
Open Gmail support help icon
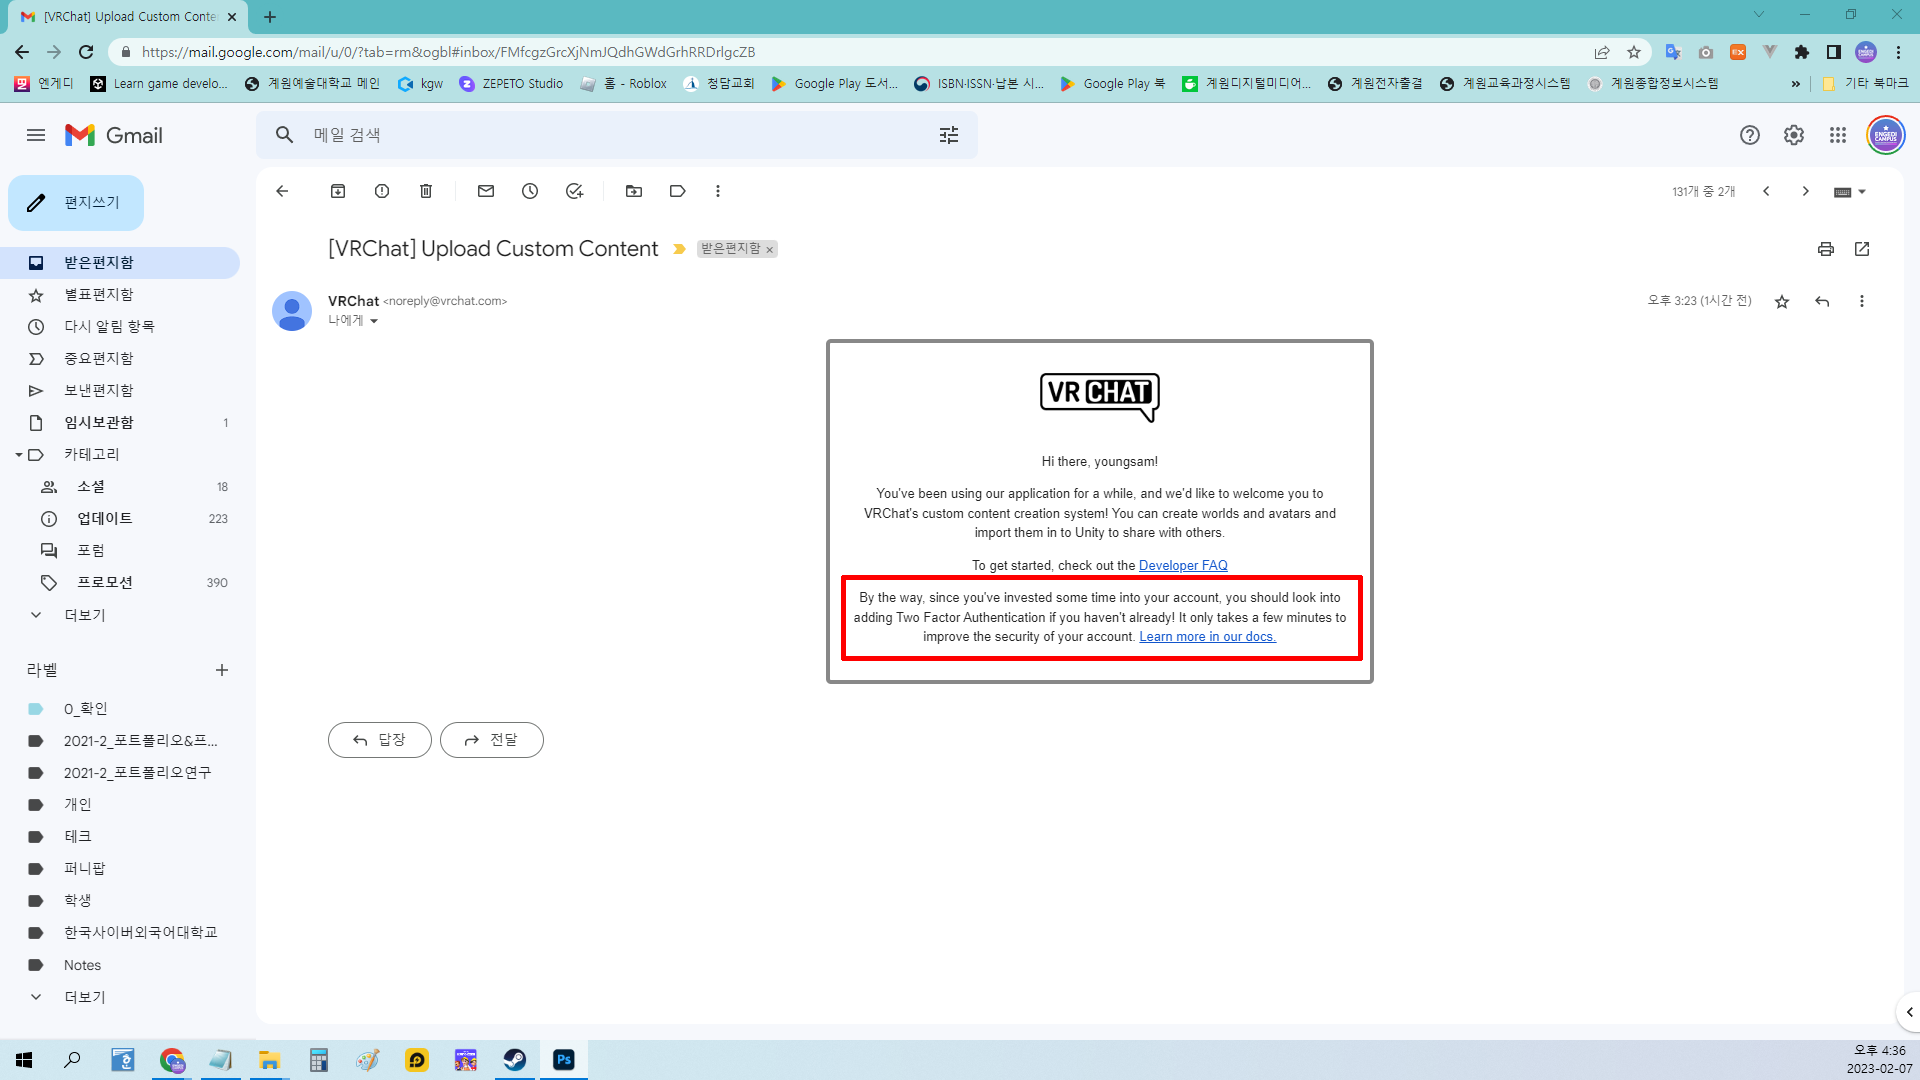click(x=1750, y=135)
